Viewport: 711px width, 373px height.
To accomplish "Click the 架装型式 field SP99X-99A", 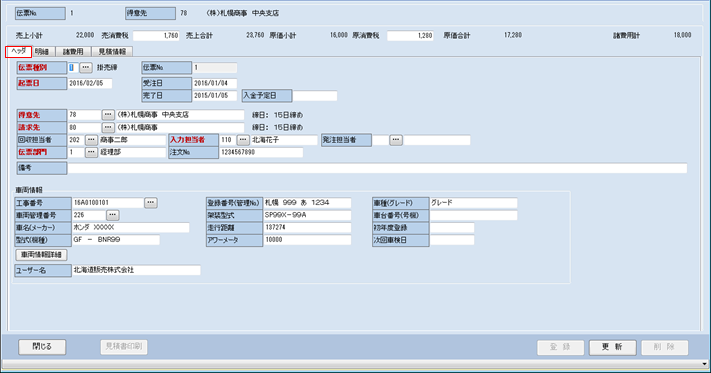I will [307, 215].
